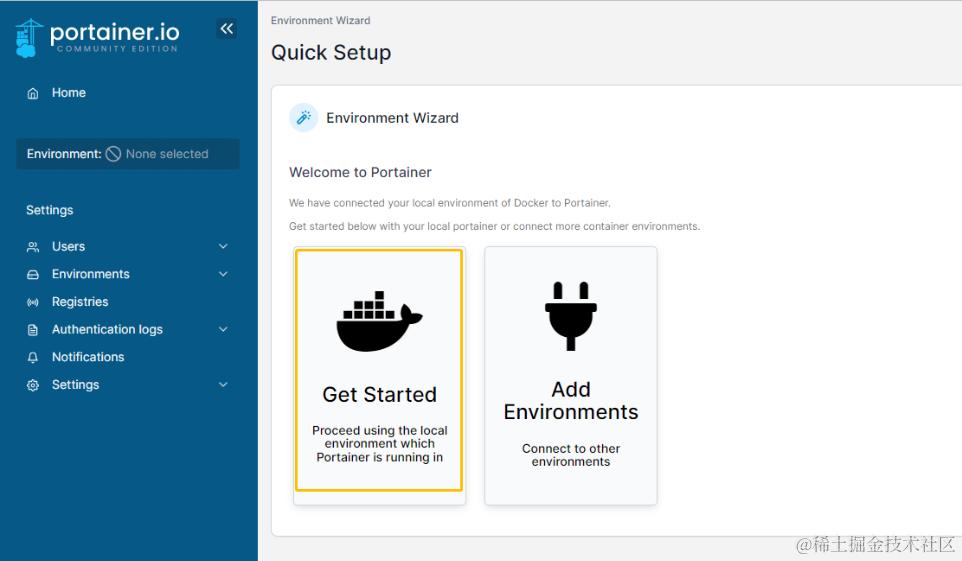
Task: Expand Authentication logs submenu chevron
Action: point(223,330)
